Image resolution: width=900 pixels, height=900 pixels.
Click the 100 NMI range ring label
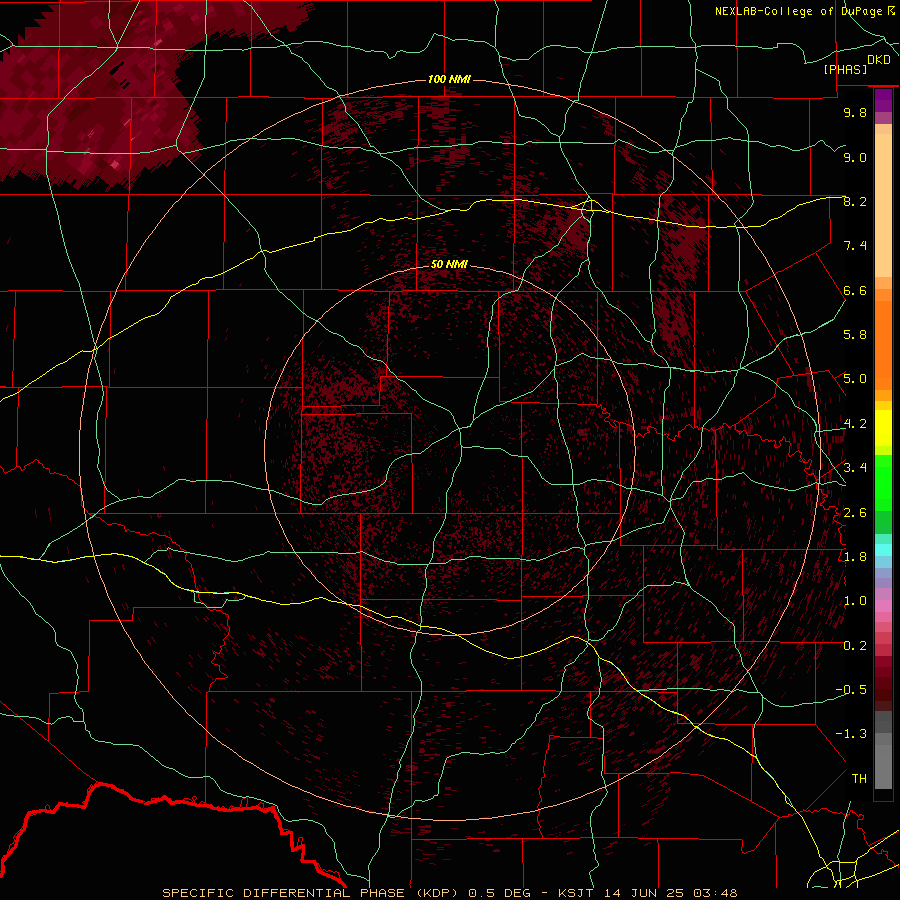(x=449, y=79)
